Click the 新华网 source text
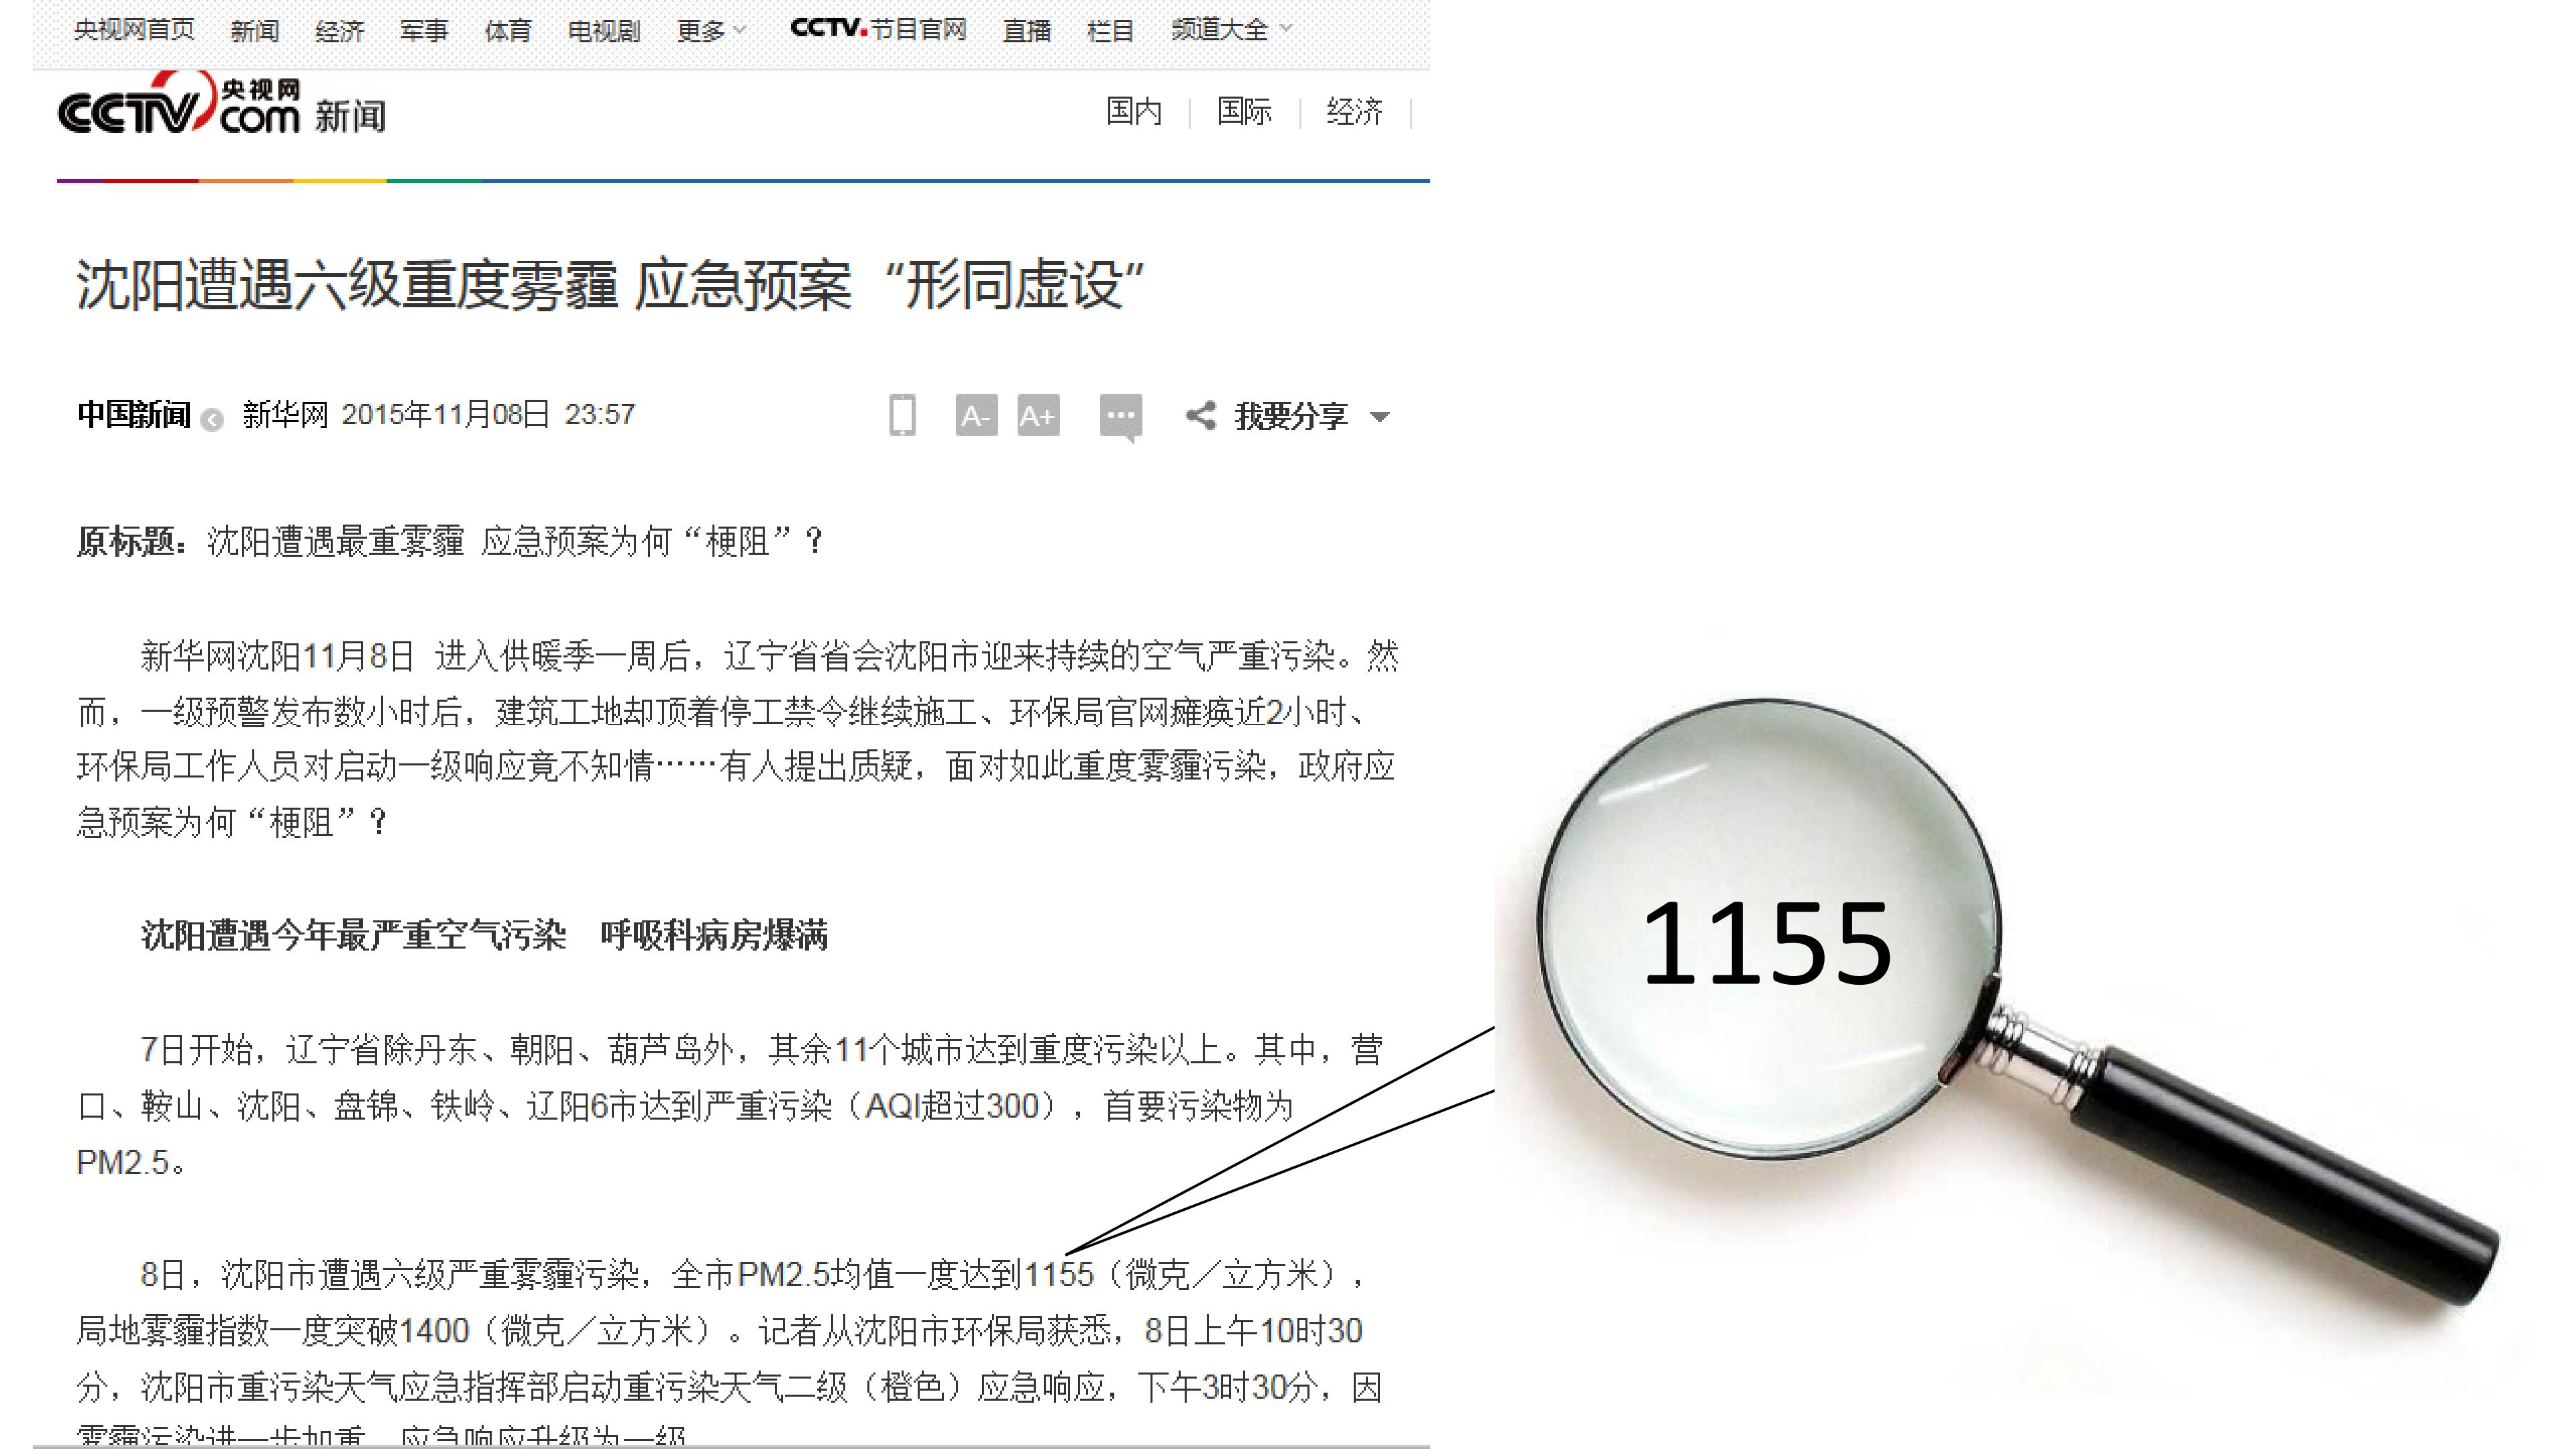2576x1449 pixels. tap(285, 414)
